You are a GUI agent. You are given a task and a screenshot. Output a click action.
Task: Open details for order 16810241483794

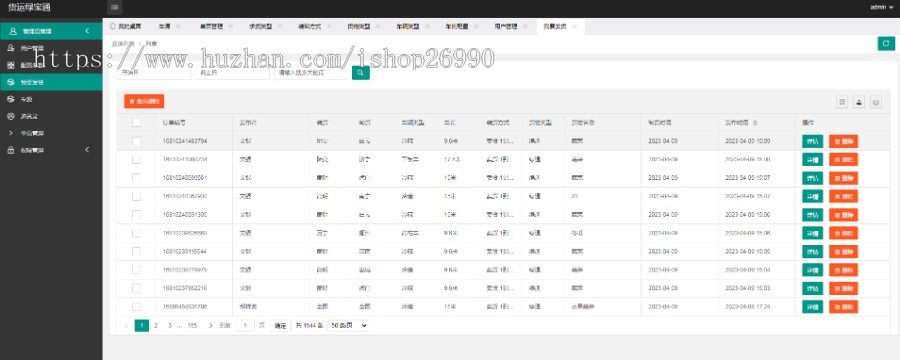click(812, 141)
